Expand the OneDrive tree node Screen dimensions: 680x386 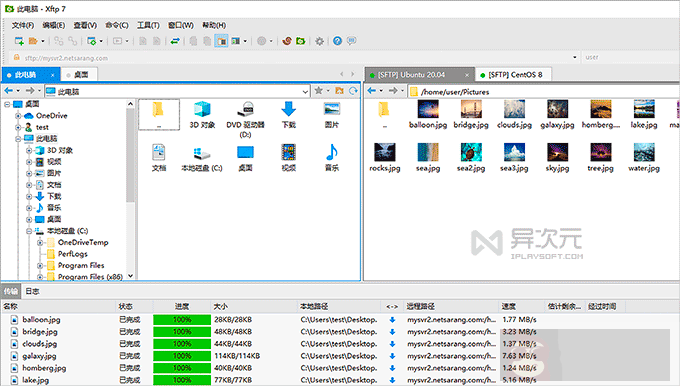pyautogui.click(x=18, y=116)
